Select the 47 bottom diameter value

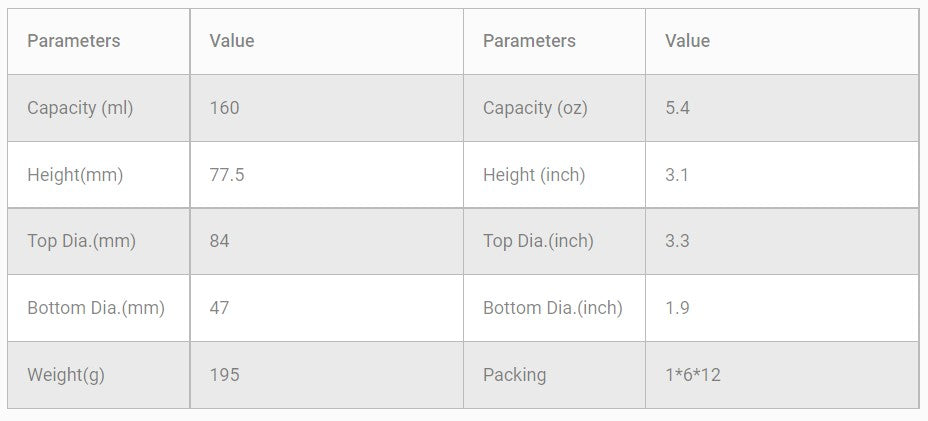[x=220, y=308]
